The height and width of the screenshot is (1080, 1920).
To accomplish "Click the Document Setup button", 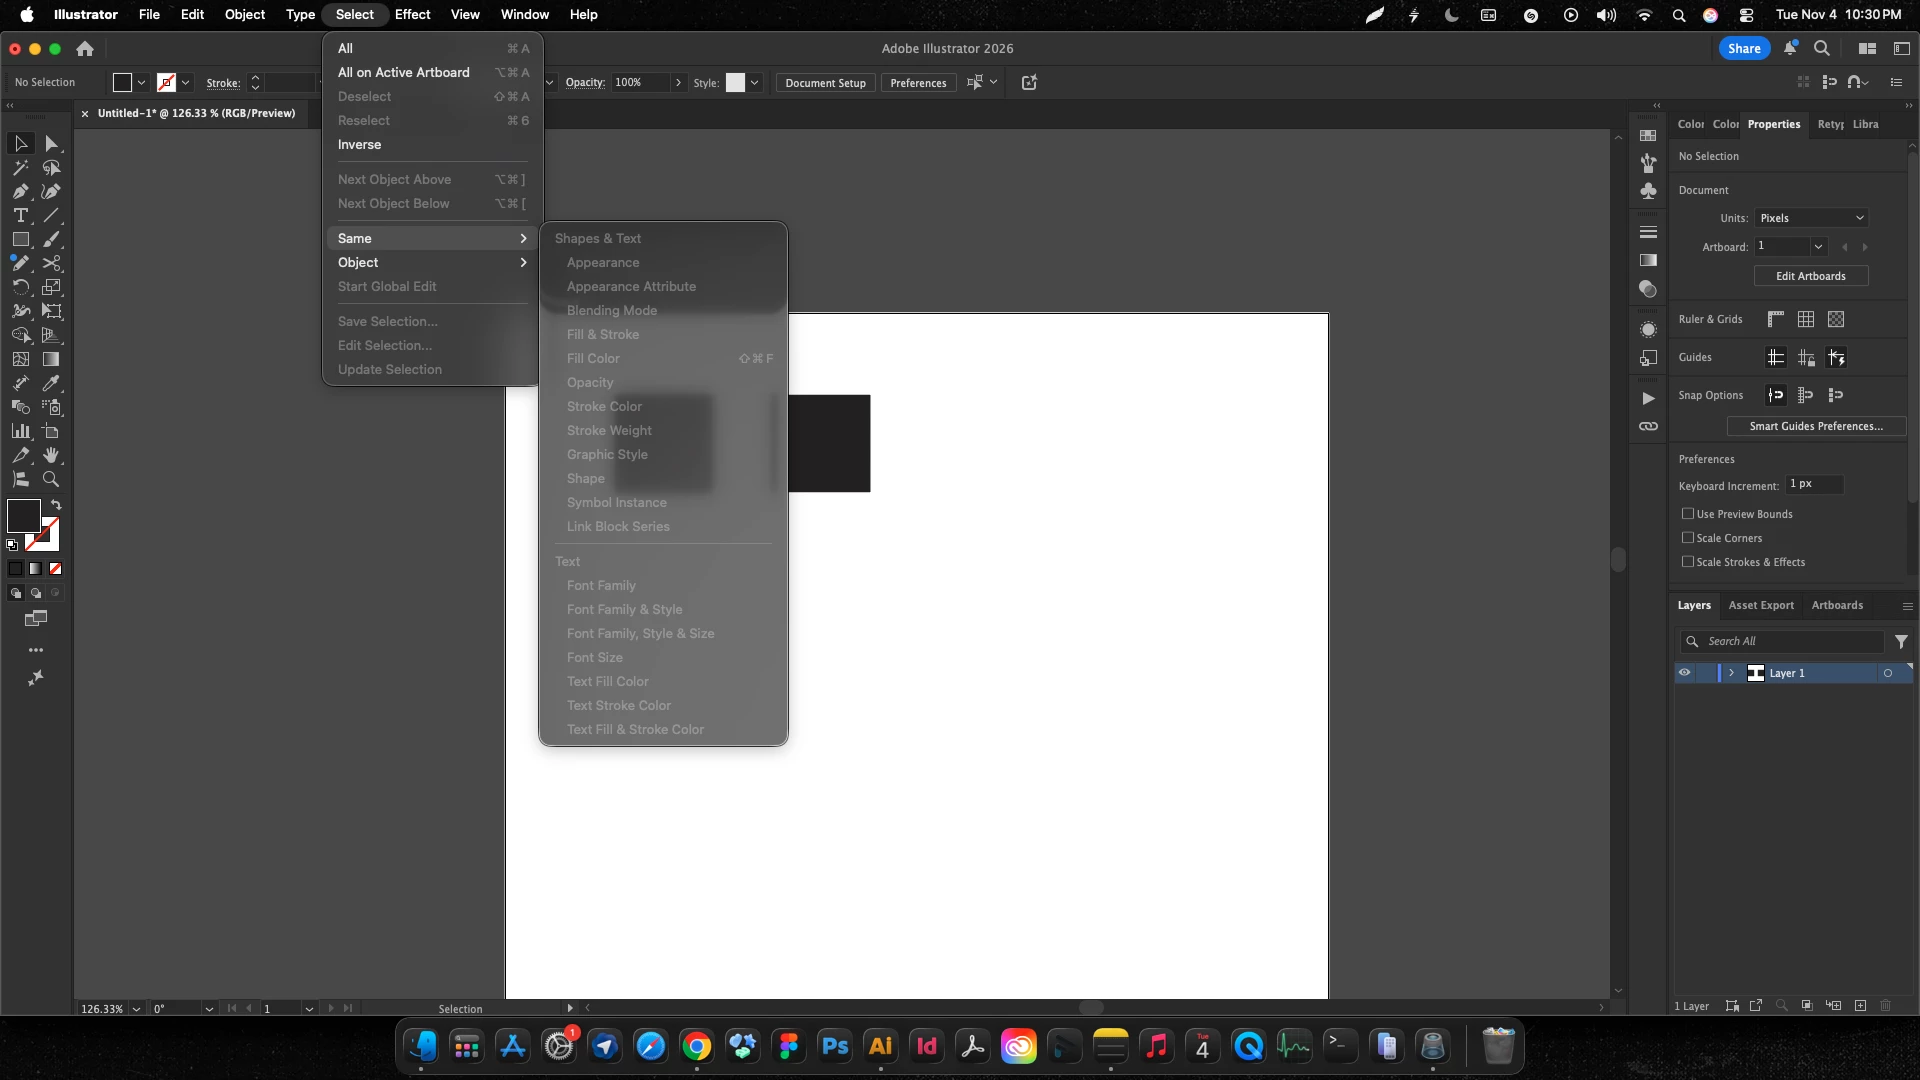I will (x=825, y=83).
